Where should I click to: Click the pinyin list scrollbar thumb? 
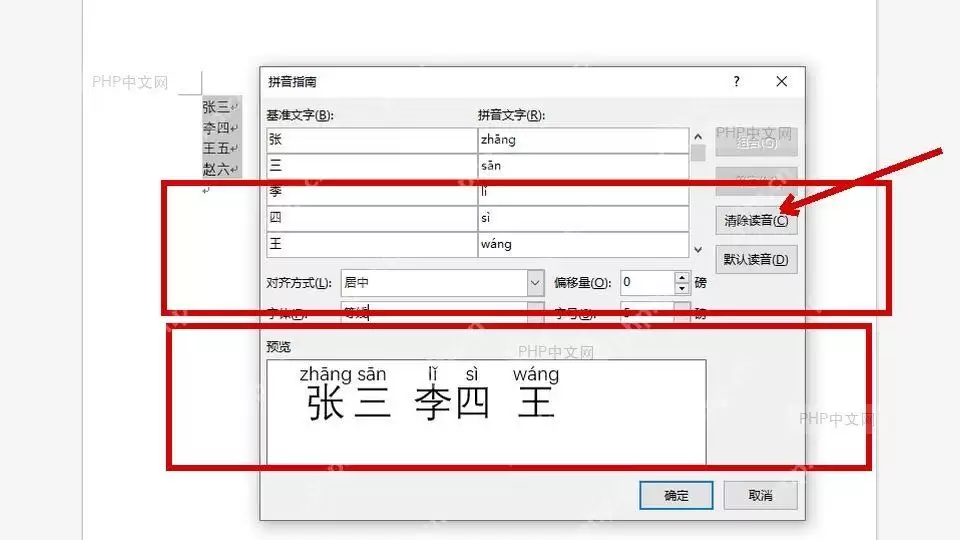698,152
